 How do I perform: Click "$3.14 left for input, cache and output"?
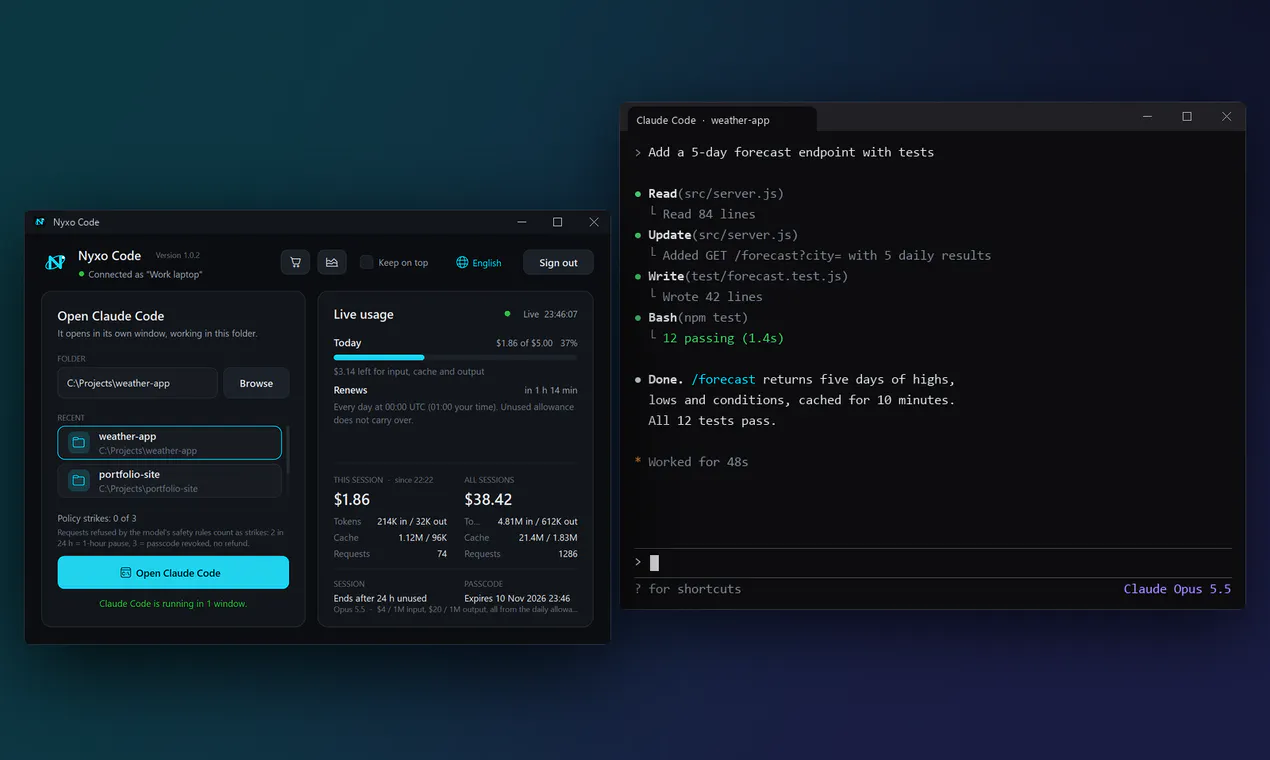409,371
